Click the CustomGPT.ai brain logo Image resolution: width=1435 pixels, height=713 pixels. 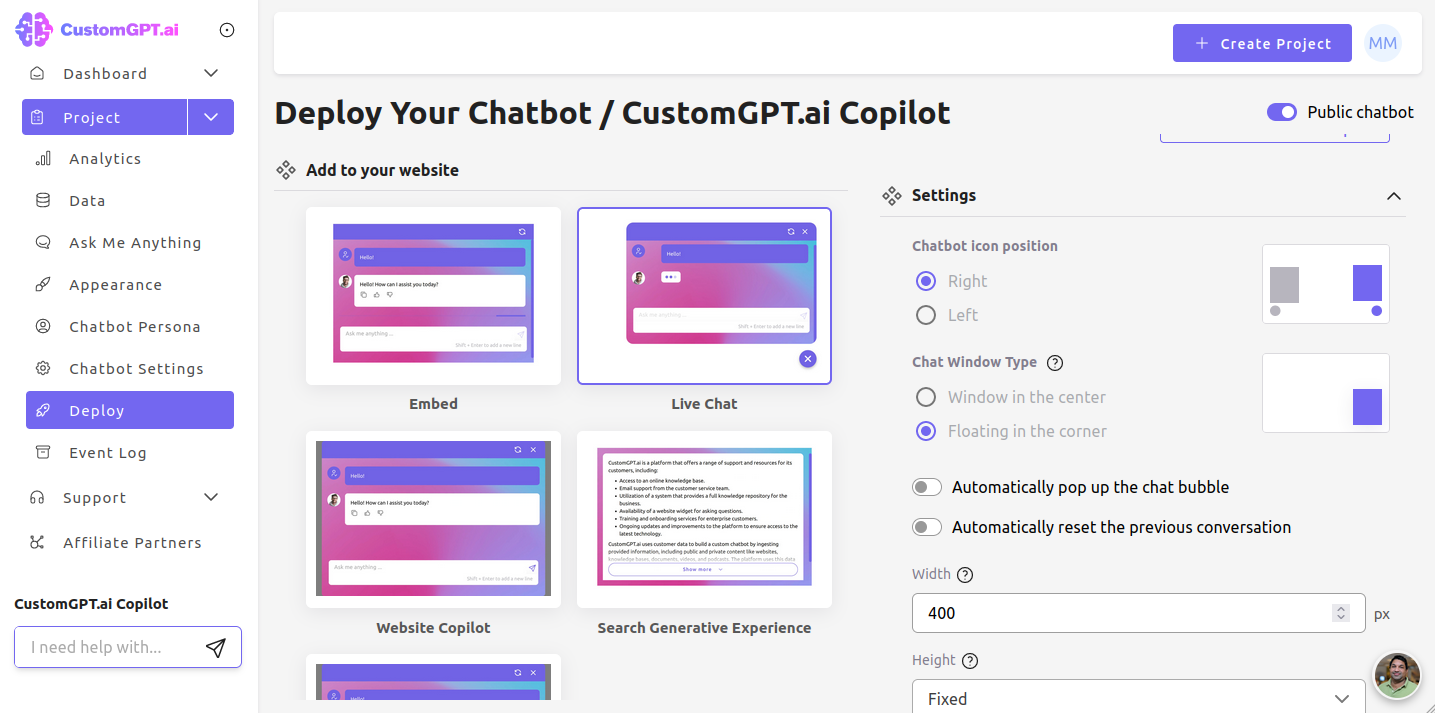pos(35,30)
